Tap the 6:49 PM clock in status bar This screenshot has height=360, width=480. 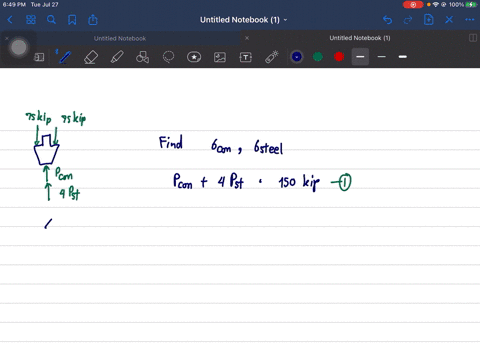(x=14, y=5)
